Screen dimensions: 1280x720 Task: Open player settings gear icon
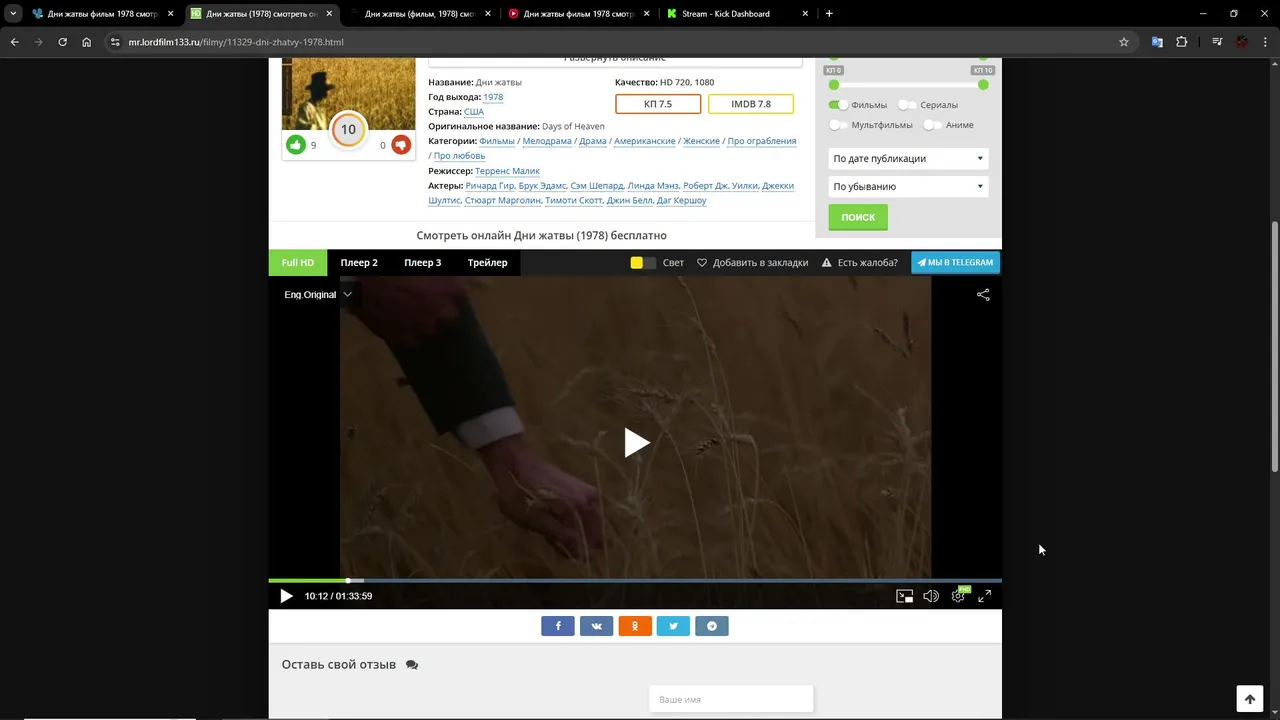click(958, 596)
